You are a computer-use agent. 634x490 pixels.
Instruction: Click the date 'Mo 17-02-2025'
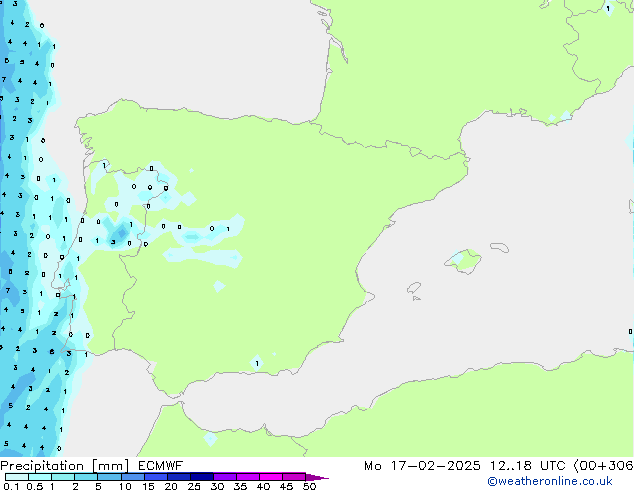point(422,466)
